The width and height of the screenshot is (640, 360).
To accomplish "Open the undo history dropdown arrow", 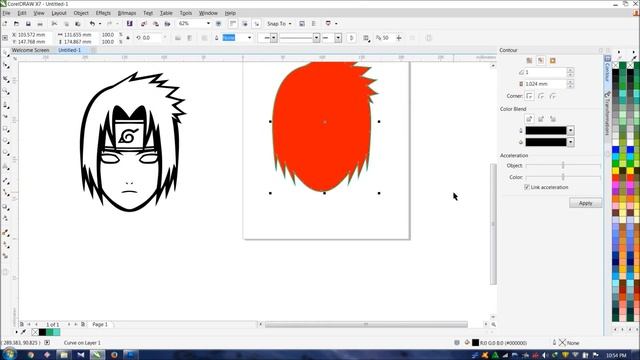I will click(100, 24).
